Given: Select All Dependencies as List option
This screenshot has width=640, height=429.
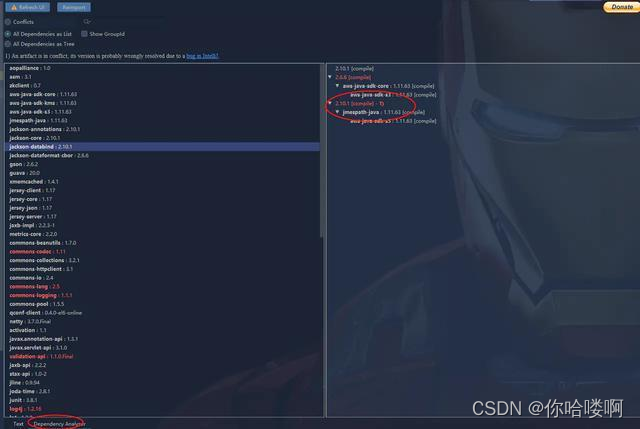Looking at the screenshot, I should (x=8, y=34).
